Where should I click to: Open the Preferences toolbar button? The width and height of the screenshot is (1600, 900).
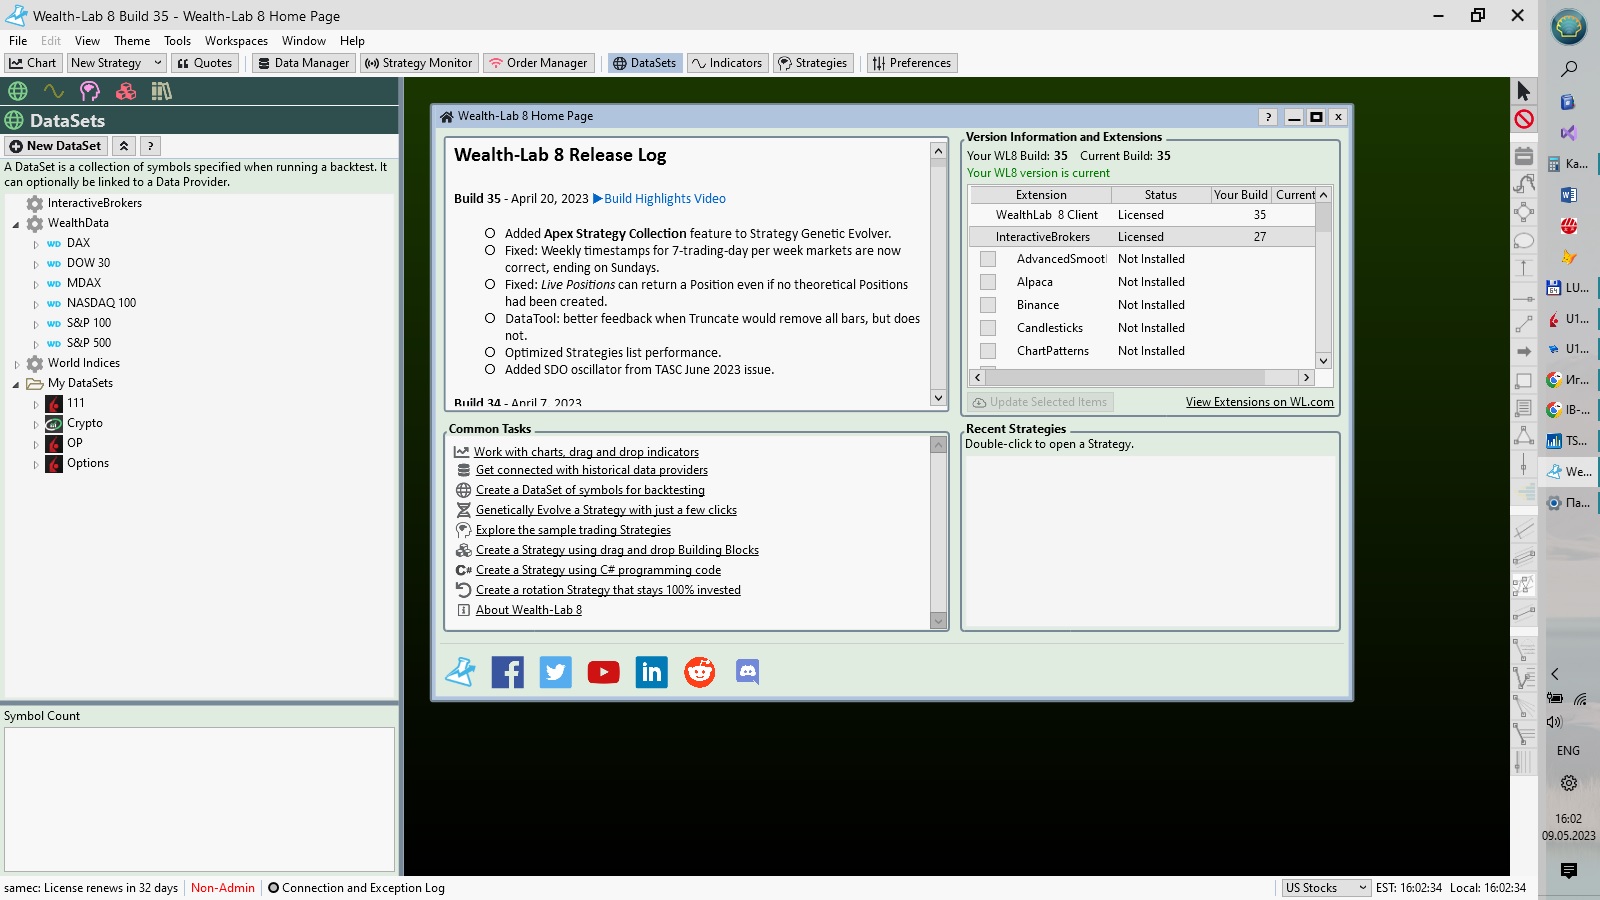tap(912, 63)
